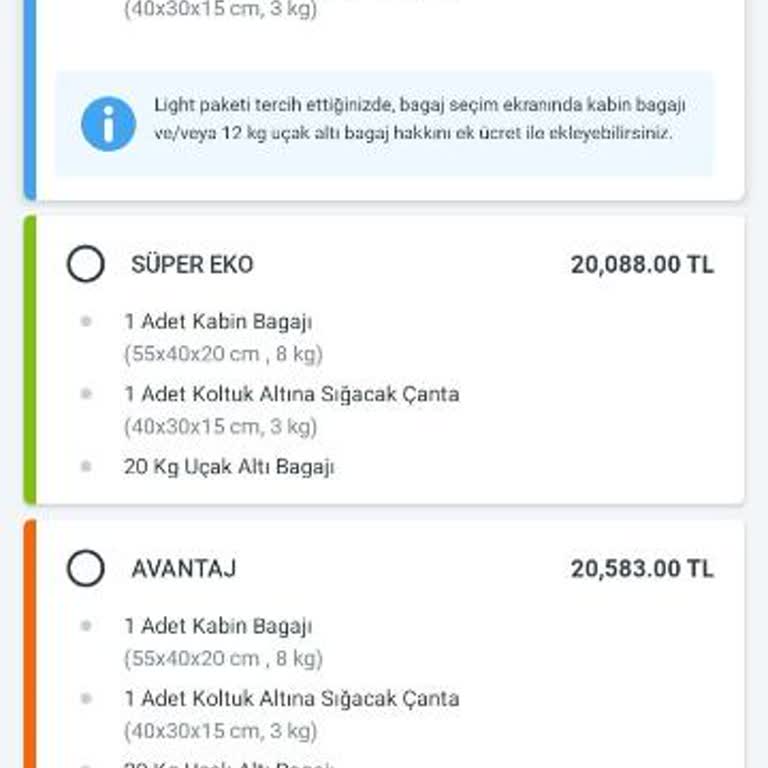This screenshot has width=768, height=768.
Task: Click bullet beside Koltuk Altına Çanta in SÜPER EKO
Action: point(86,394)
